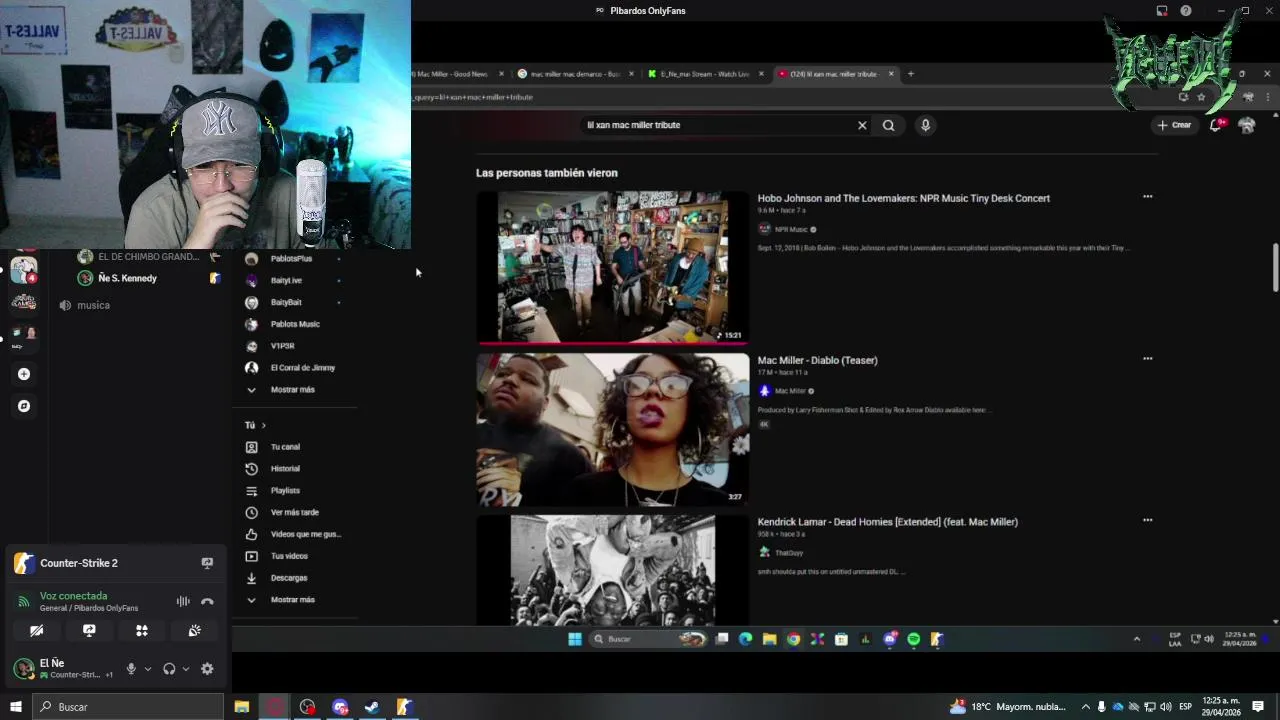The height and width of the screenshot is (720, 1280).
Task: Clear the YouTube search box text
Action: pos(862,125)
